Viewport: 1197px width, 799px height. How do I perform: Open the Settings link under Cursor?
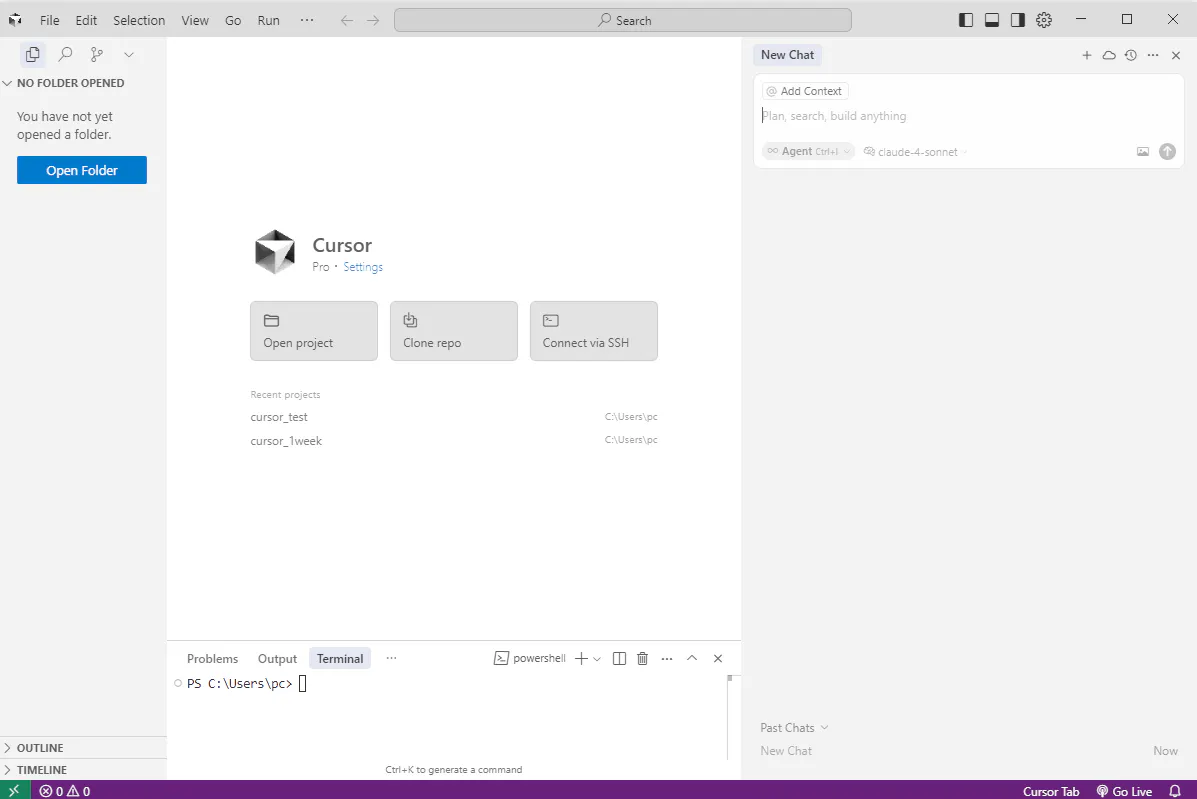click(x=363, y=266)
